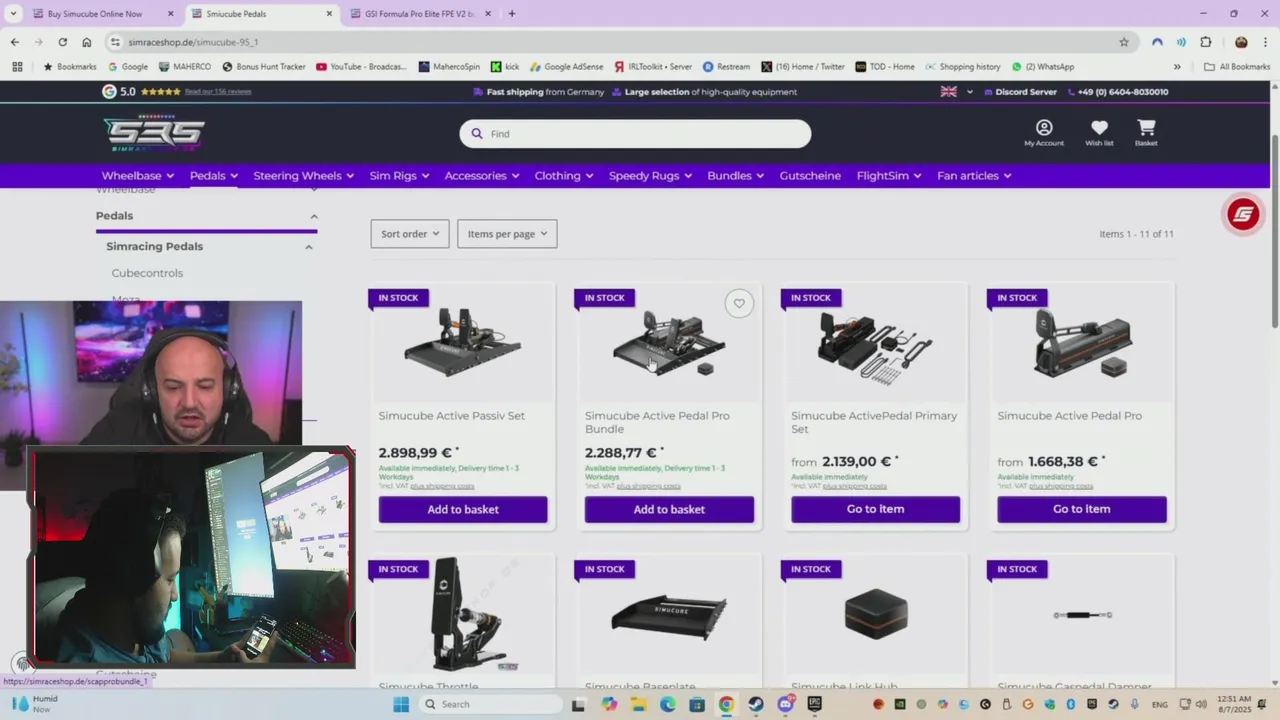Open the Clothing navigation menu
The image size is (1280, 720).
tap(564, 176)
